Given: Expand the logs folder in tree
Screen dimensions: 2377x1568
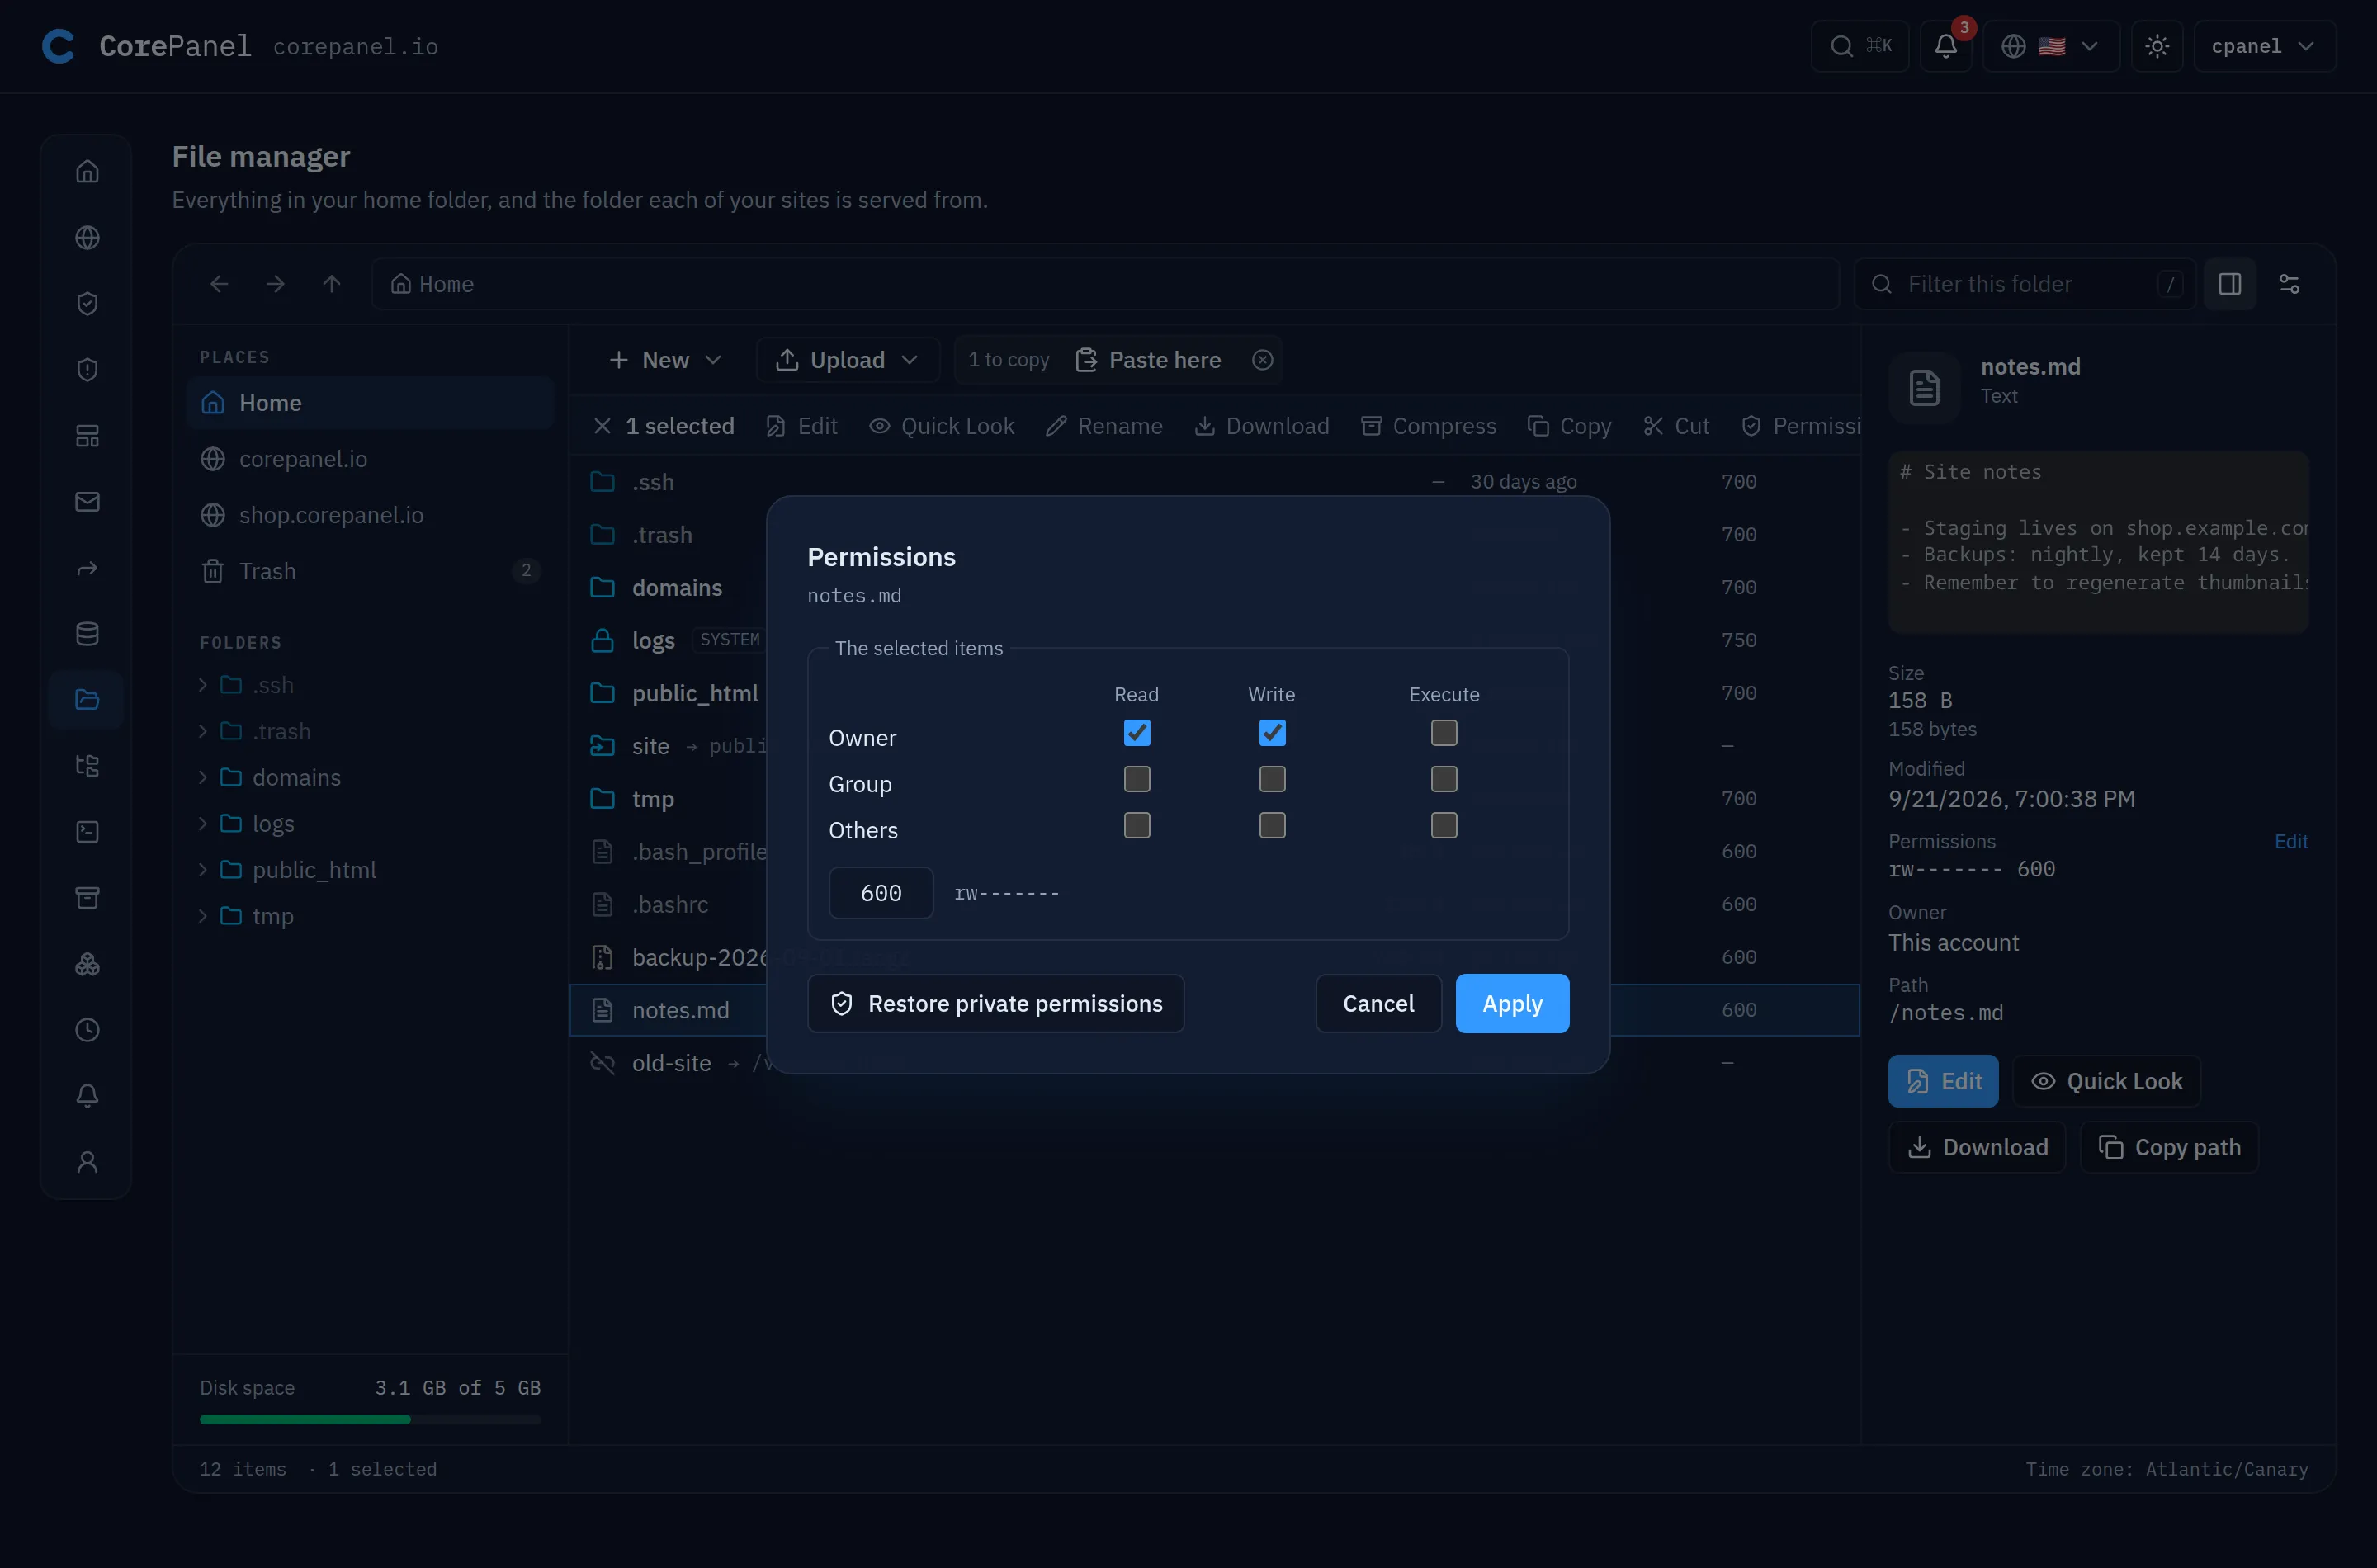Looking at the screenshot, I should click(x=203, y=823).
